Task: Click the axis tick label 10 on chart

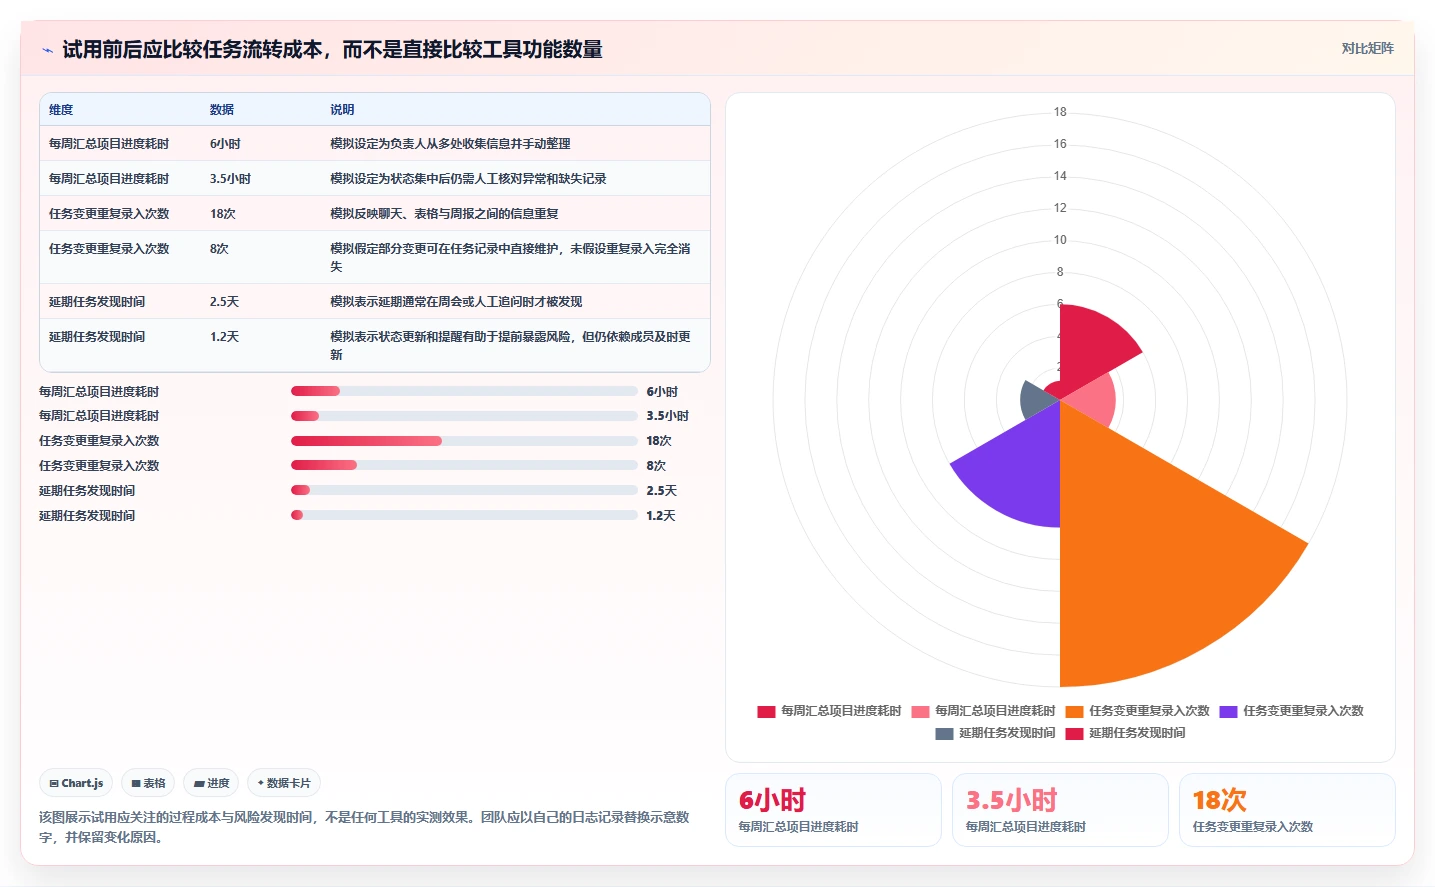Action: coord(1060,240)
